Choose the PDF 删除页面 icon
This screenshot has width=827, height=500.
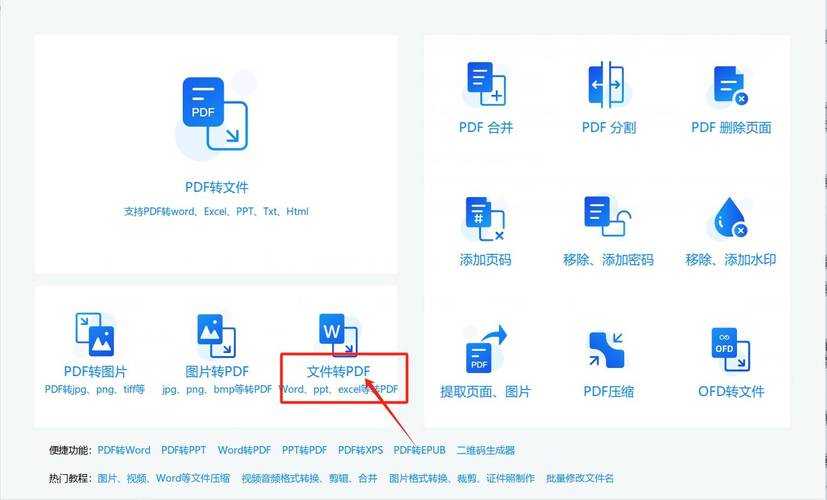point(730,85)
